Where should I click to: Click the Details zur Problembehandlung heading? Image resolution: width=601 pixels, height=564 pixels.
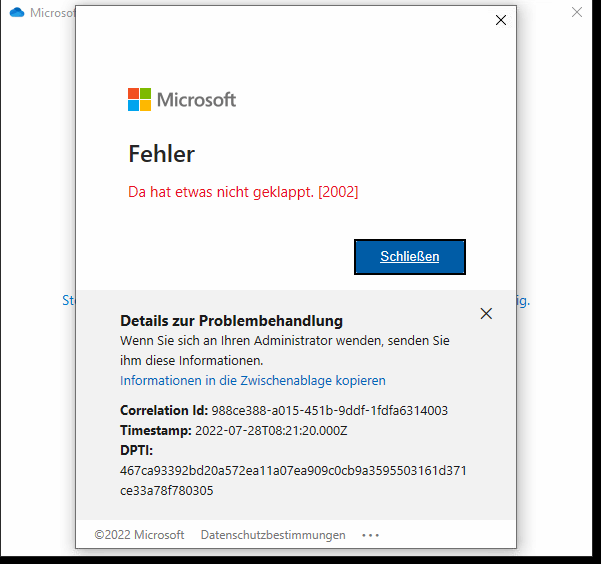[231, 321]
